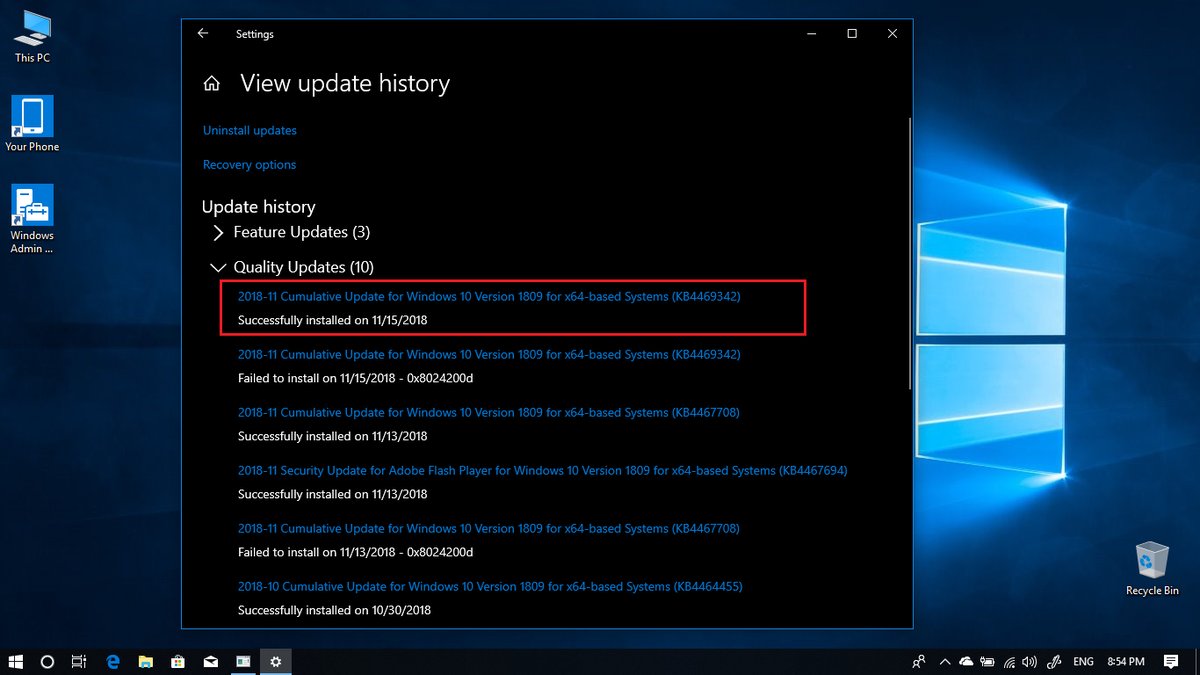Open the Recovery options link
The image size is (1200, 675).
click(x=249, y=164)
